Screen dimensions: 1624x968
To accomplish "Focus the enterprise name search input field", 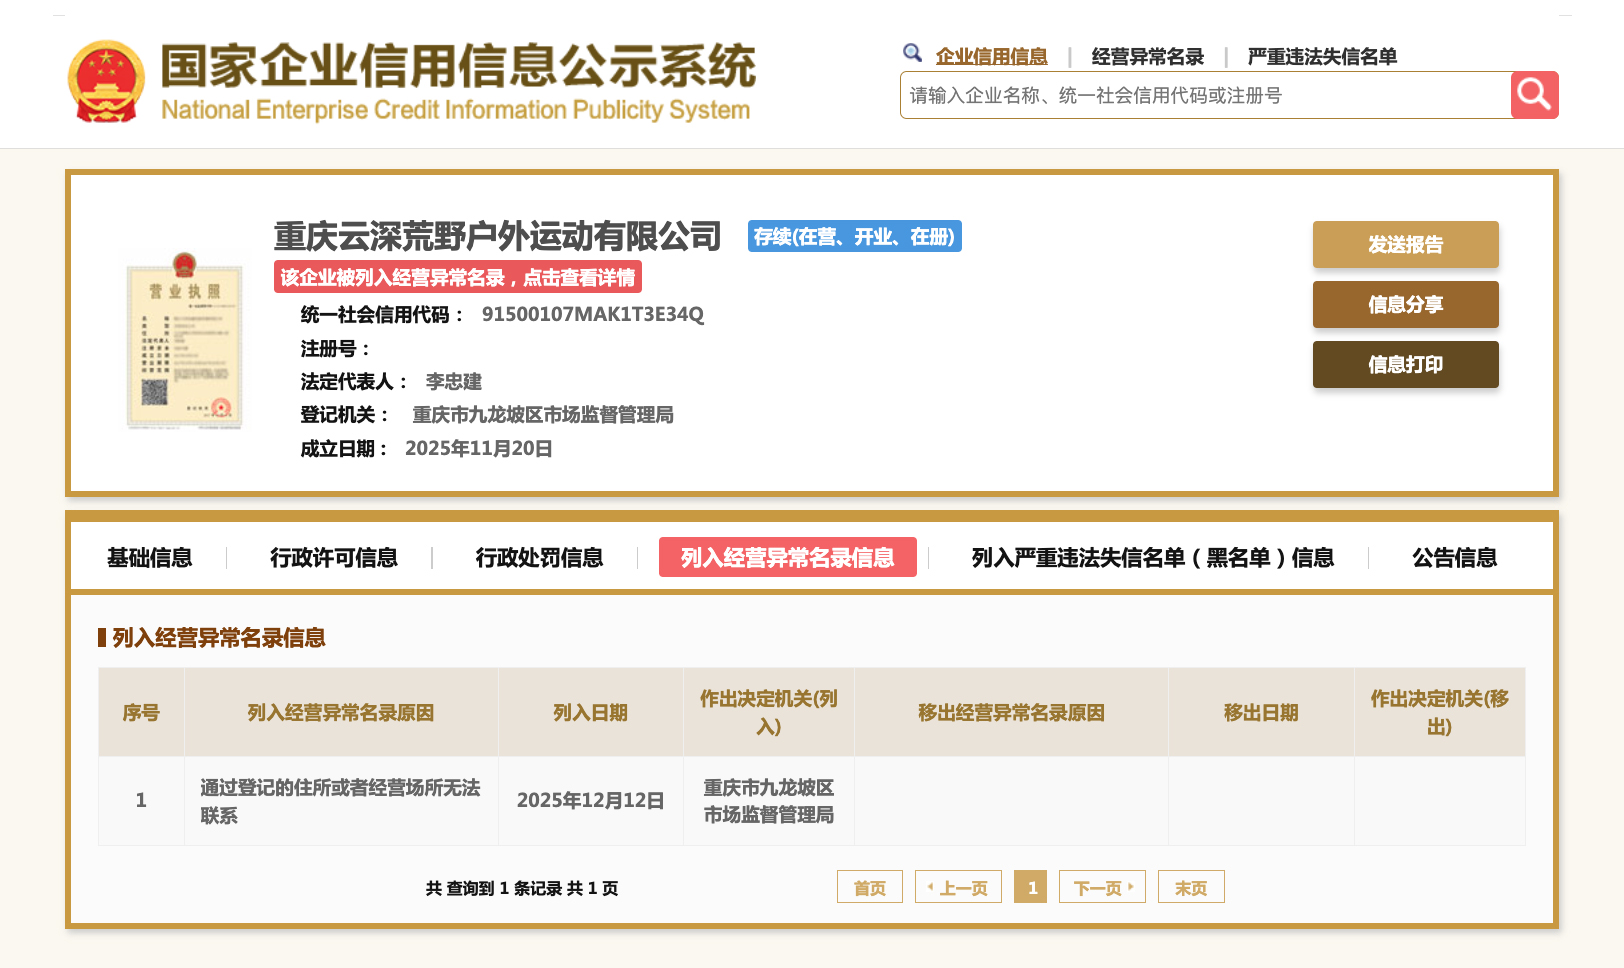I will click(1205, 96).
